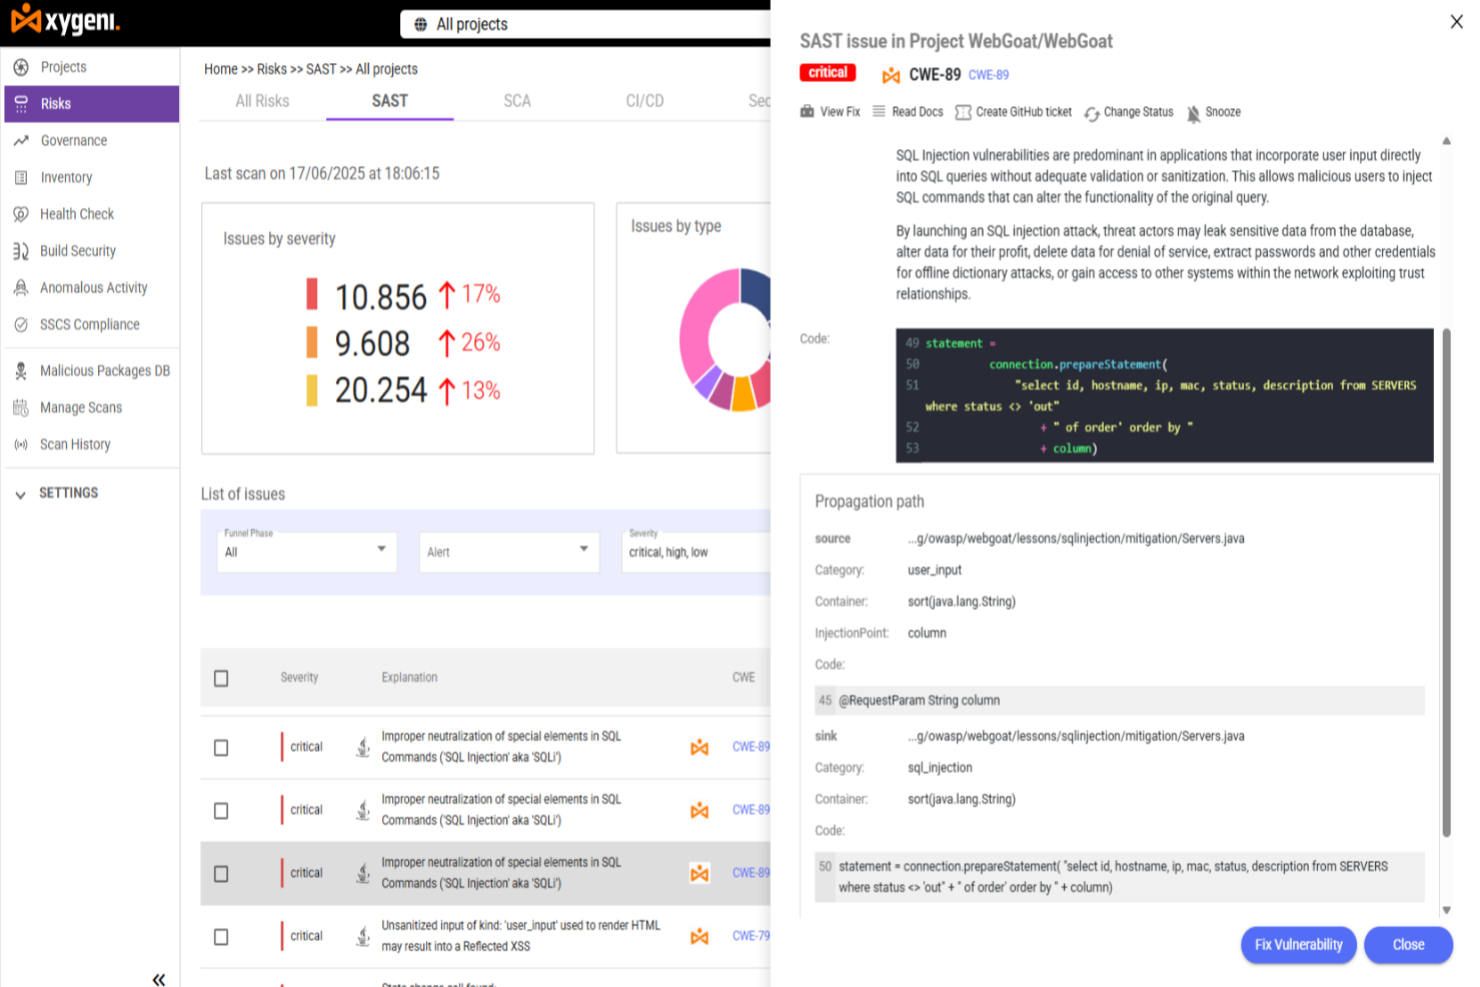This screenshot has width=1480, height=987.
Task: Click the Fix Vulnerability button
Action: point(1298,944)
